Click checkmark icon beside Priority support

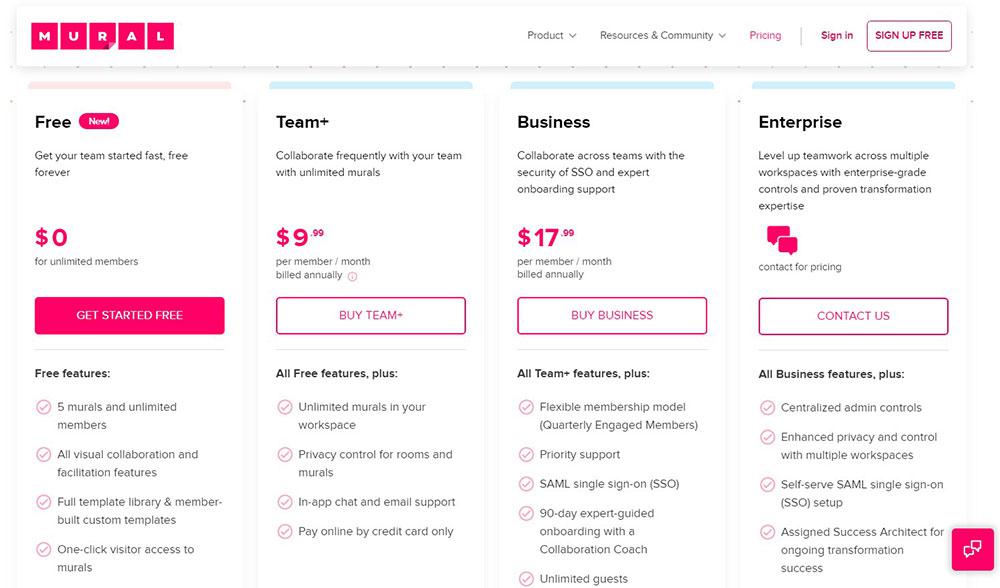coord(526,454)
